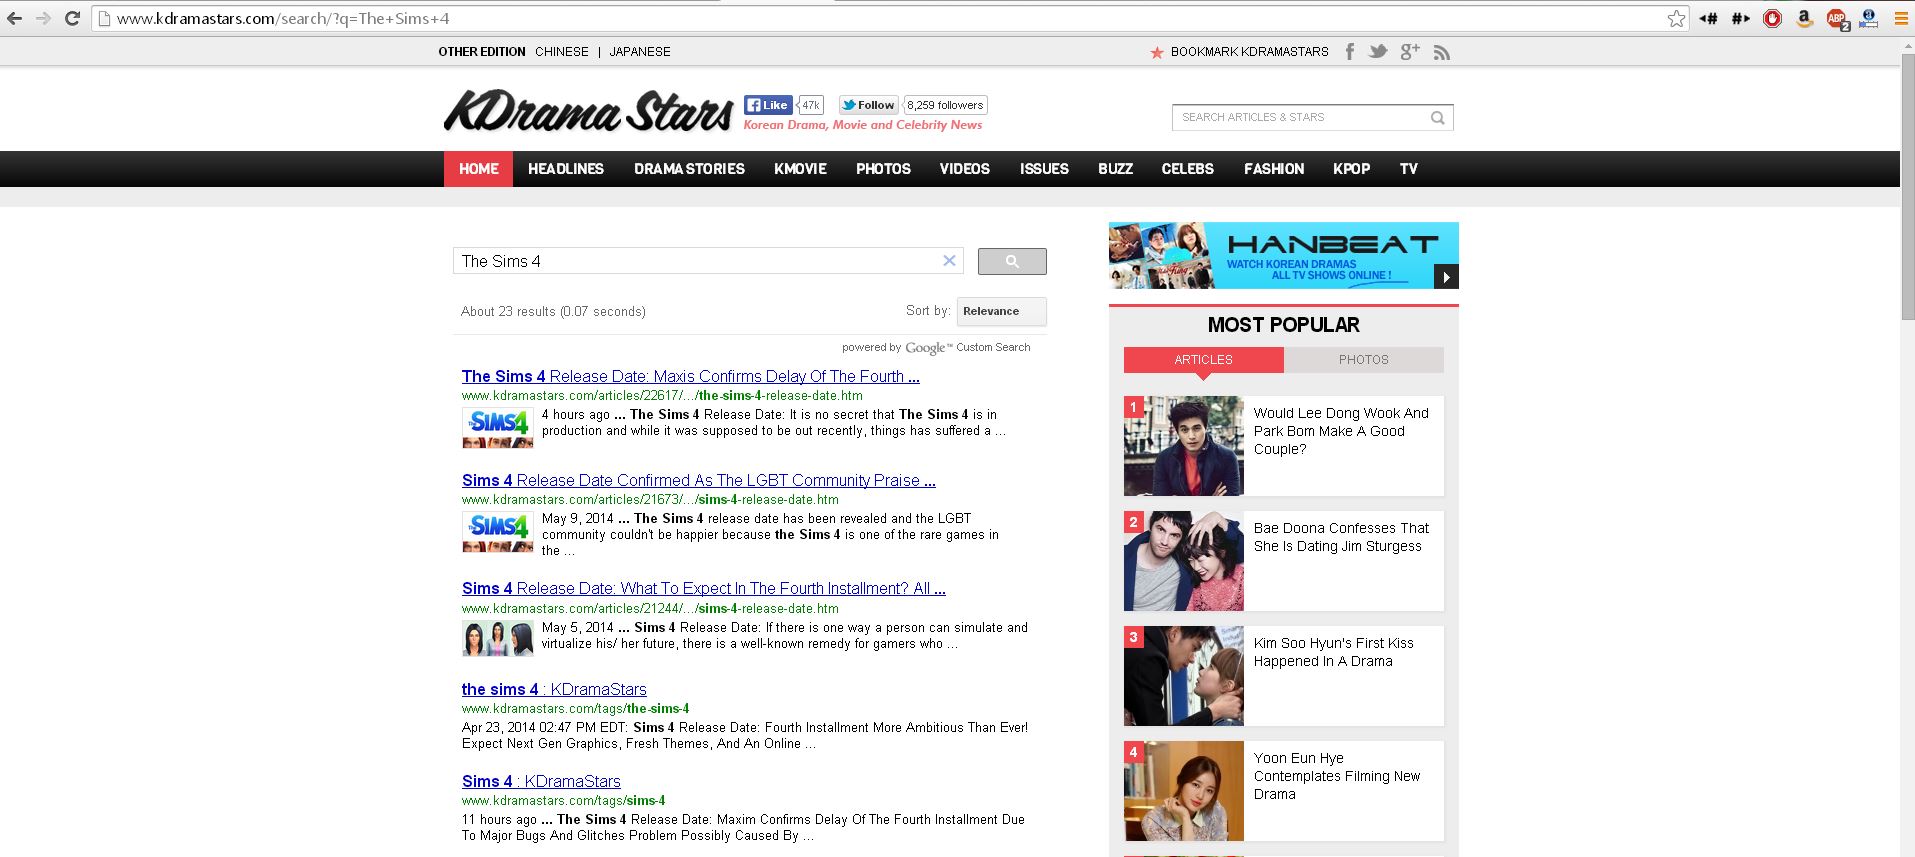Image resolution: width=1915 pixels, height=857 pixels.
Task: Click the three-faces thumbnail of May 5 result
Action: click(497, 638)
